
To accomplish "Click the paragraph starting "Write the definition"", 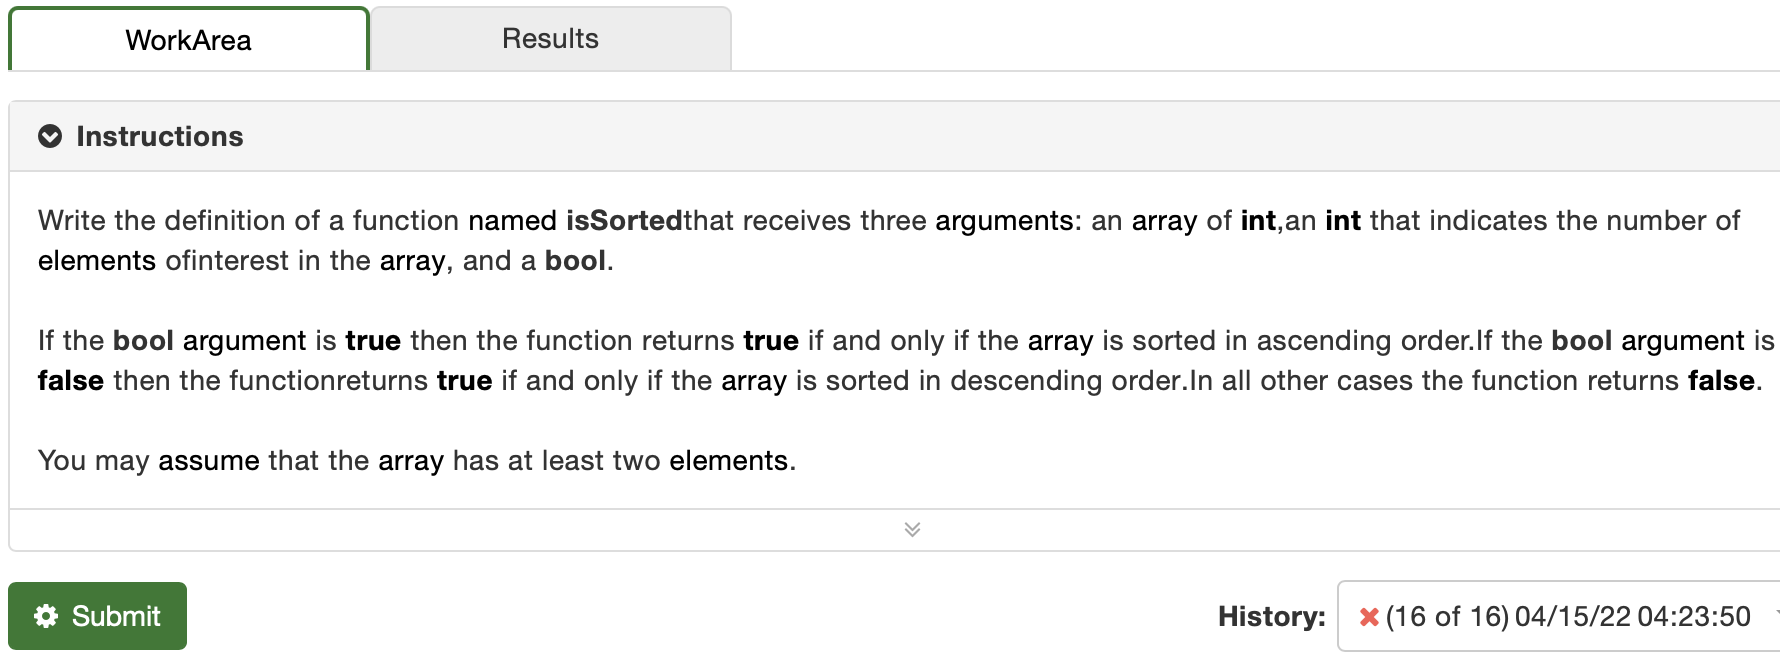I will tap(889, 240).
